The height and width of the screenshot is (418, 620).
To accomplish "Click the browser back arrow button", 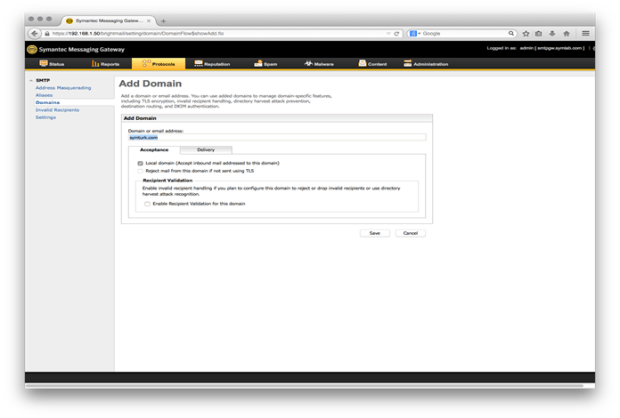I will tap(36, 33).
